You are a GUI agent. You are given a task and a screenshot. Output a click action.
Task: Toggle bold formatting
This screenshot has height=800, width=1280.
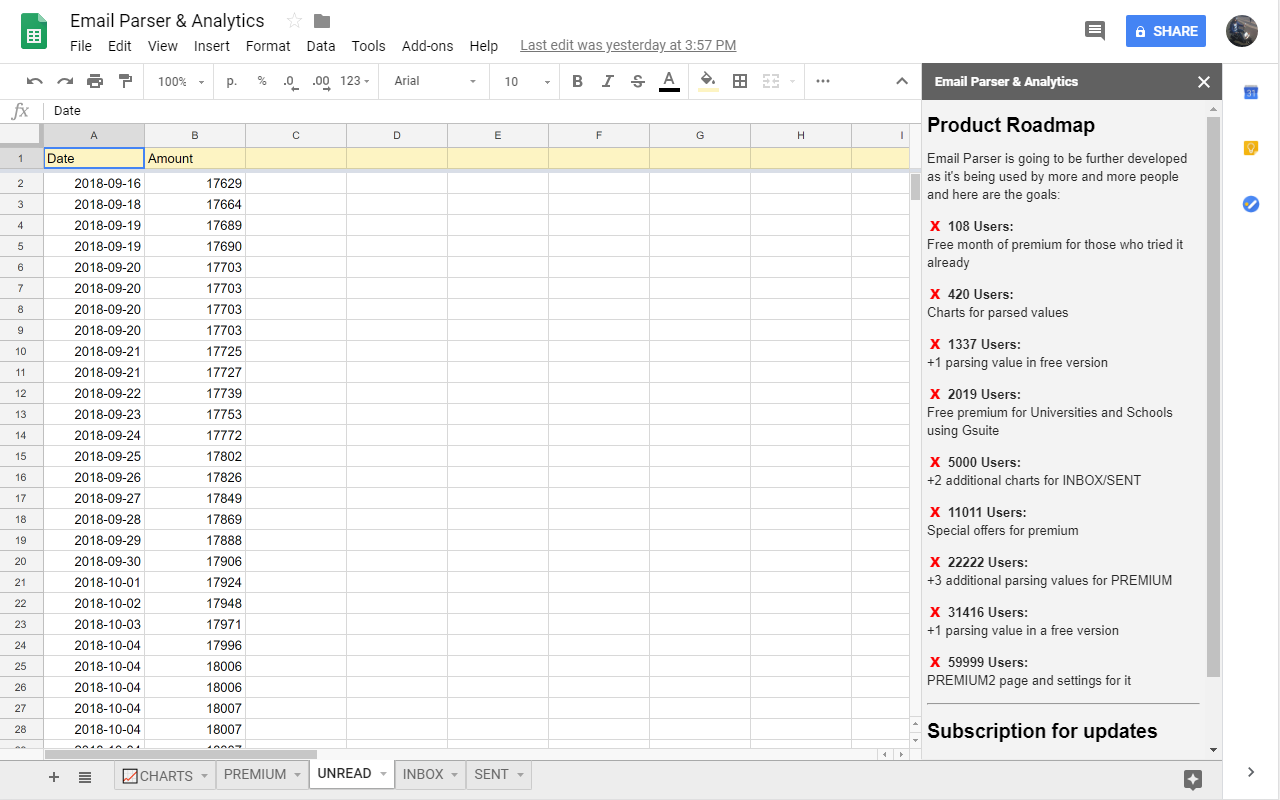[577, 81]
